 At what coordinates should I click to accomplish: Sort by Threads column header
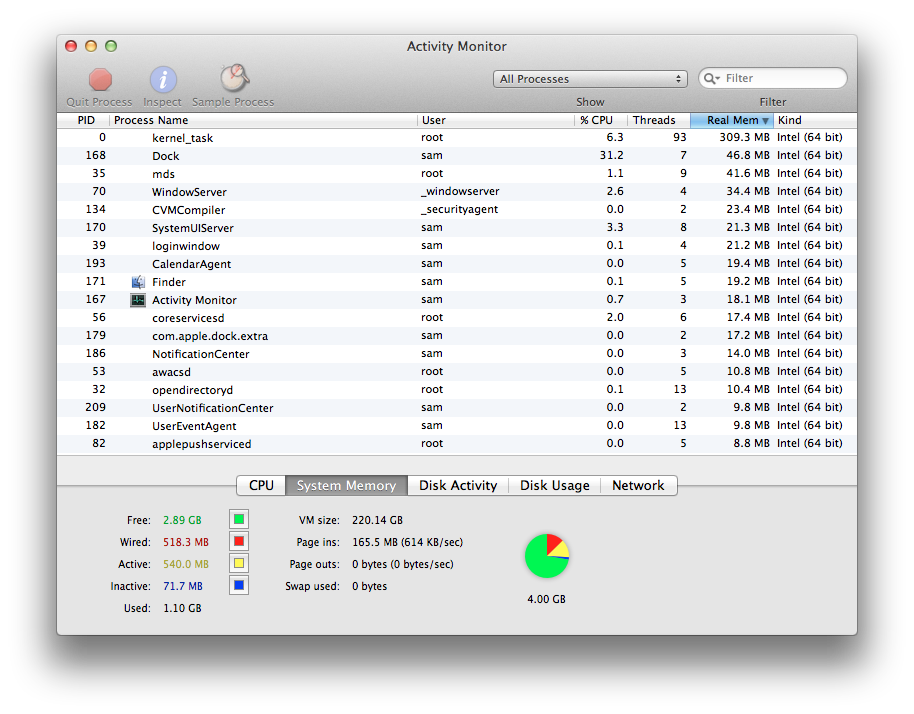[x=658, y=120]
